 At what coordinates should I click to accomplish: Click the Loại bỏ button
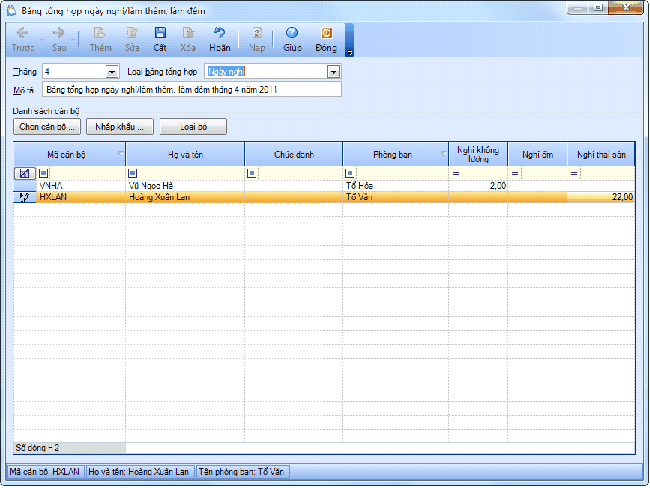click(x=193, y=127)
